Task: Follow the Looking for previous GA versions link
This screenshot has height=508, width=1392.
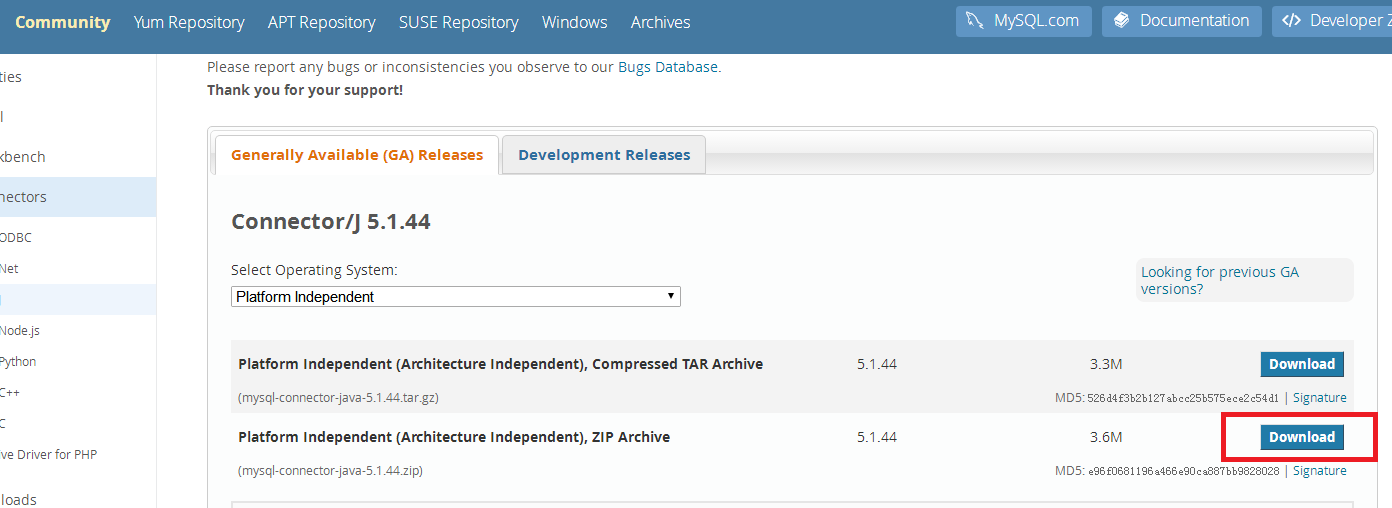Action: coord(1220,280)
